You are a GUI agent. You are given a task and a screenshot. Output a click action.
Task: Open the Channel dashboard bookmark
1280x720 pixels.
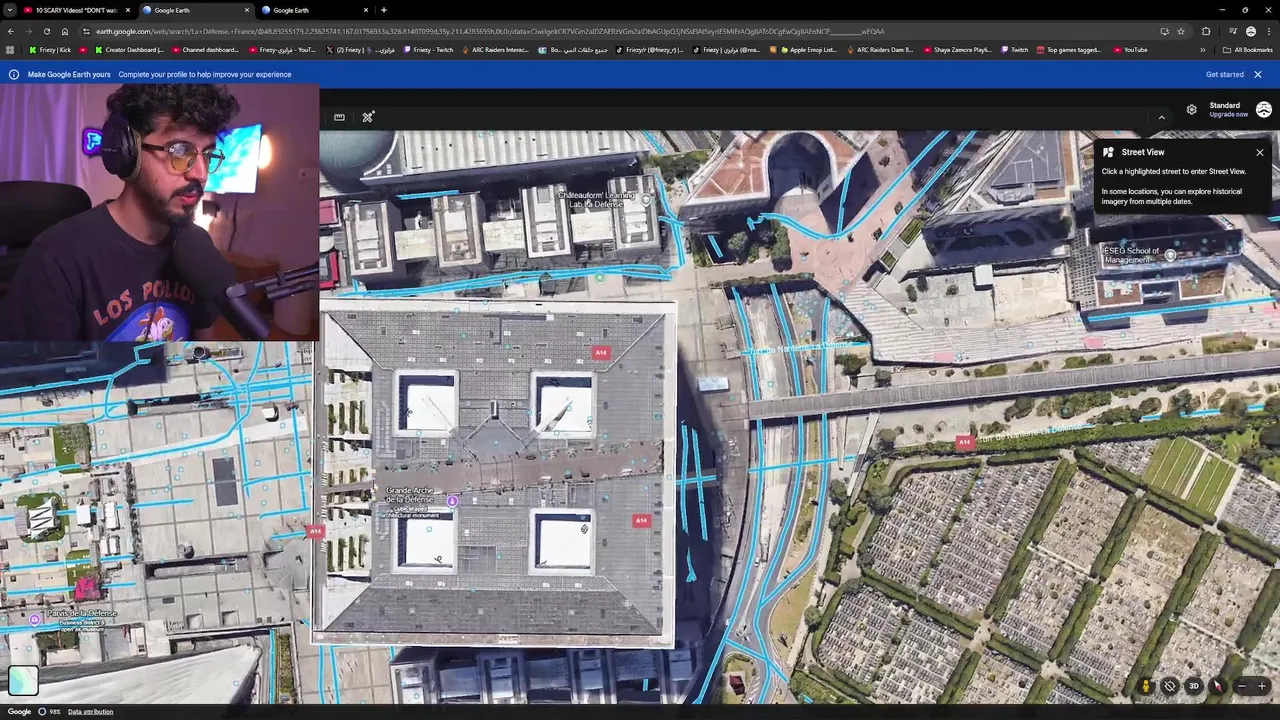tap(206, 50)
